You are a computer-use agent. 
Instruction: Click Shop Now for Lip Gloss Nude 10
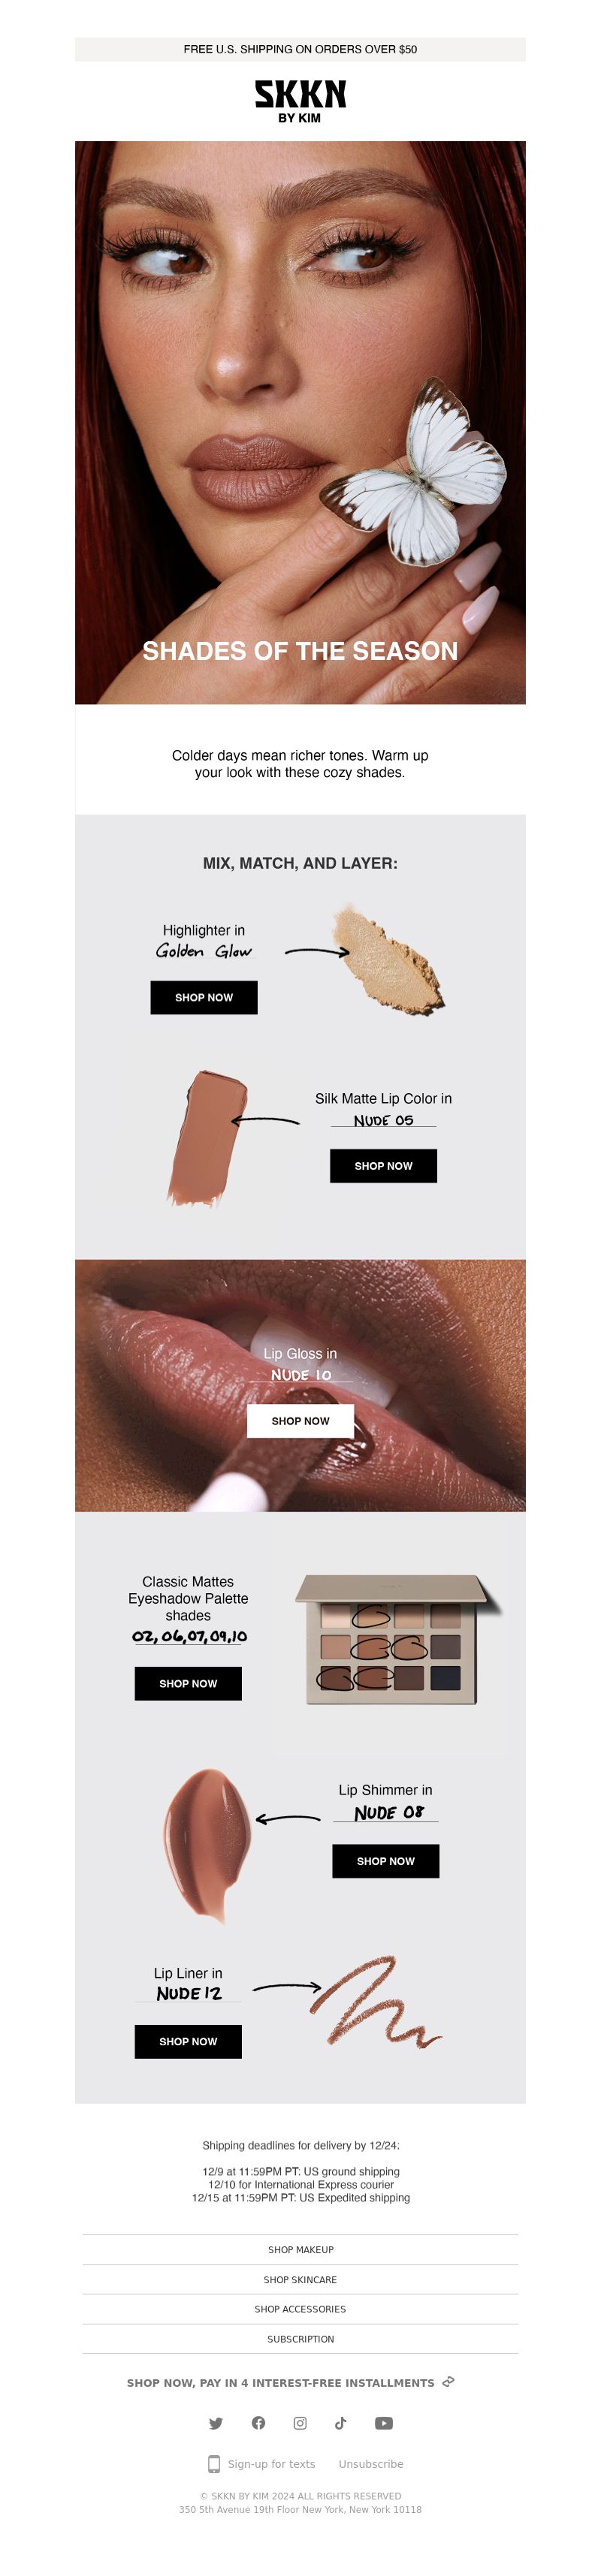pos(300,1420)
